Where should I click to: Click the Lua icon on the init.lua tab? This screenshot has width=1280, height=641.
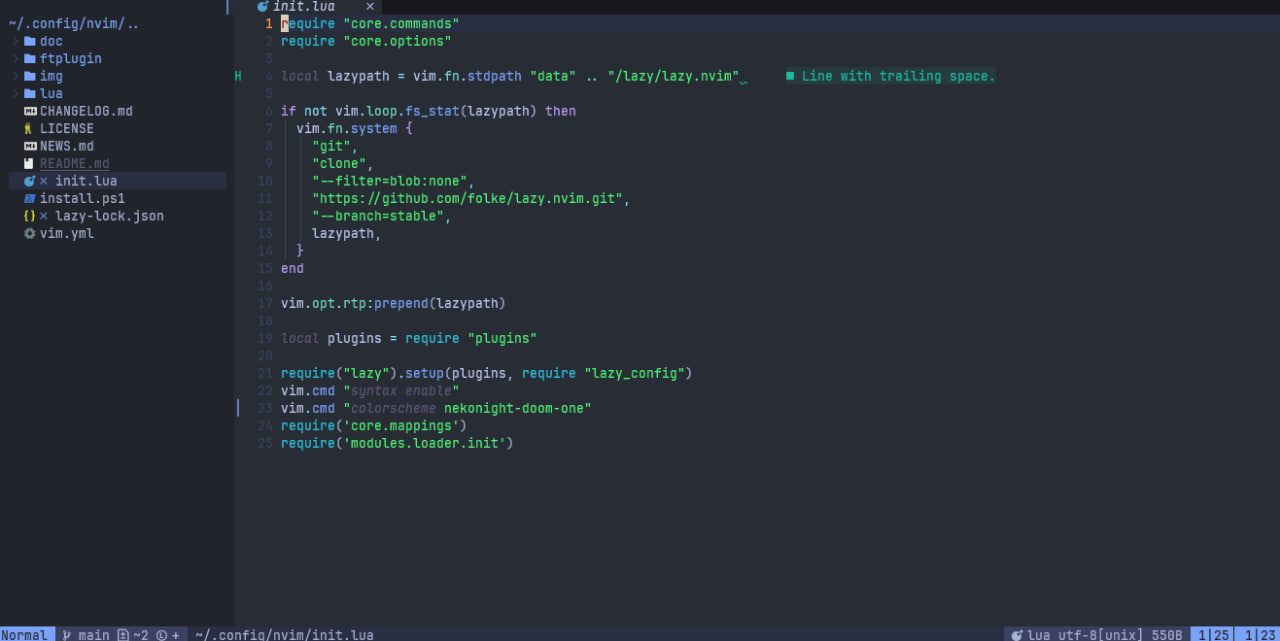click(262, 6)
